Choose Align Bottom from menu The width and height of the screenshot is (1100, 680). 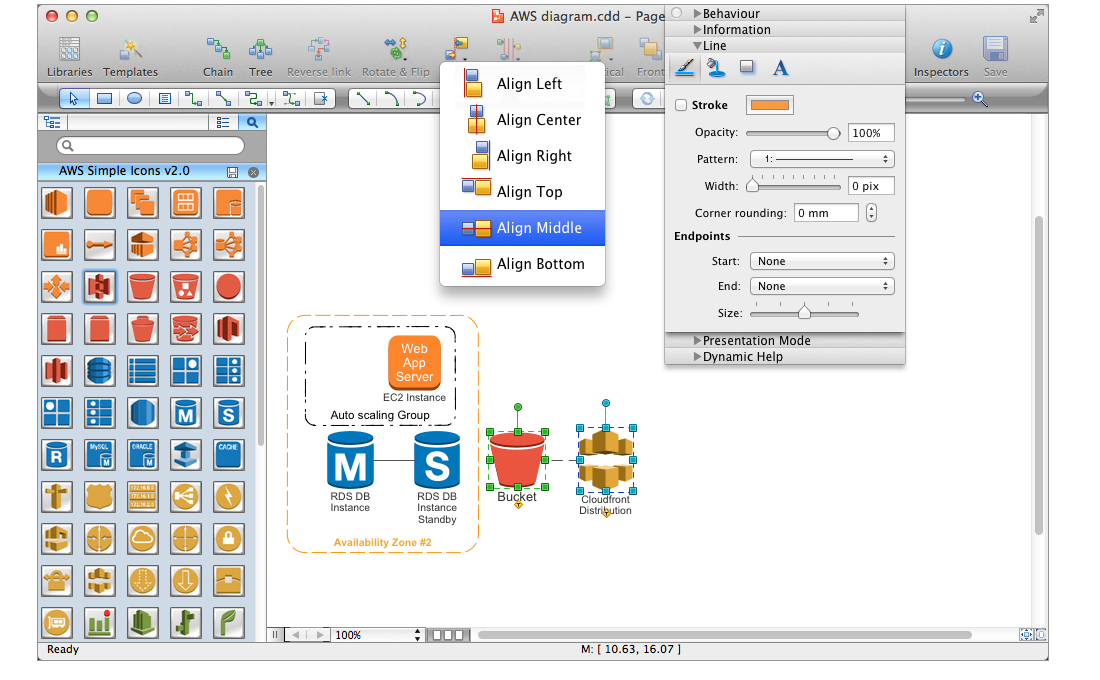click(522, 265)
